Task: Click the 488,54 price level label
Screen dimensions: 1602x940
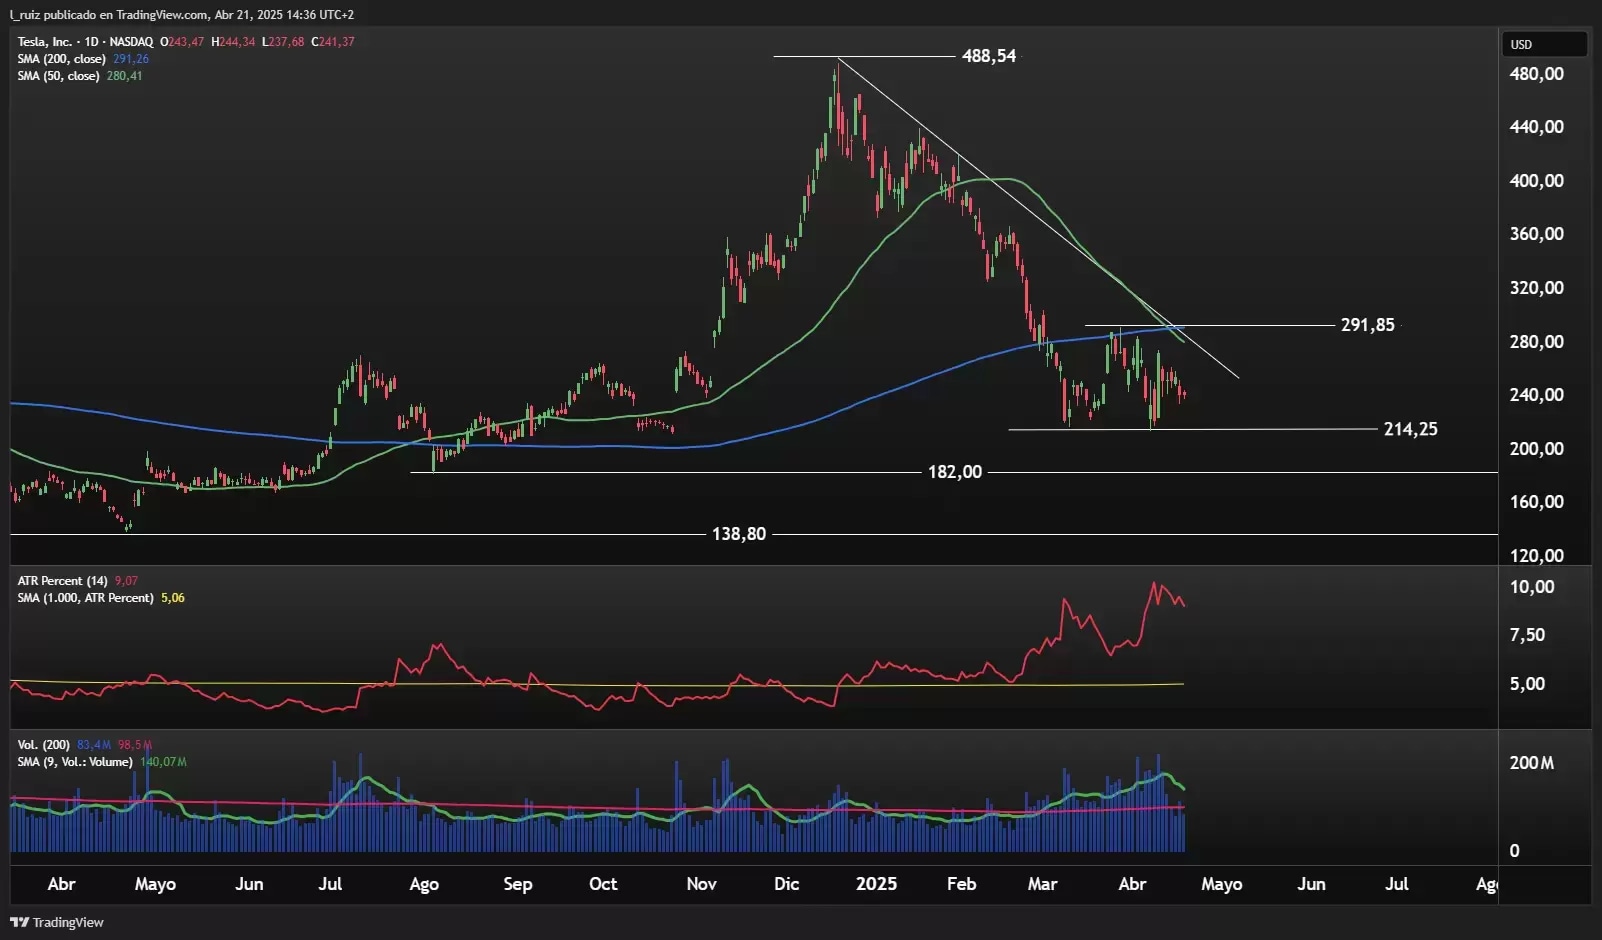Action: [x=989, y=56]
